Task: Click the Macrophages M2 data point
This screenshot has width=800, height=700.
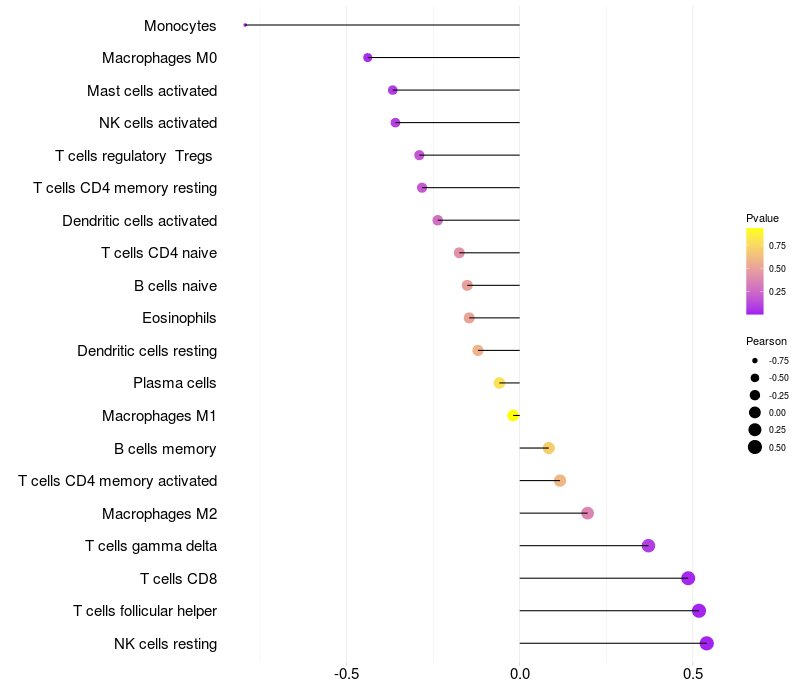Action: [588, 513]
